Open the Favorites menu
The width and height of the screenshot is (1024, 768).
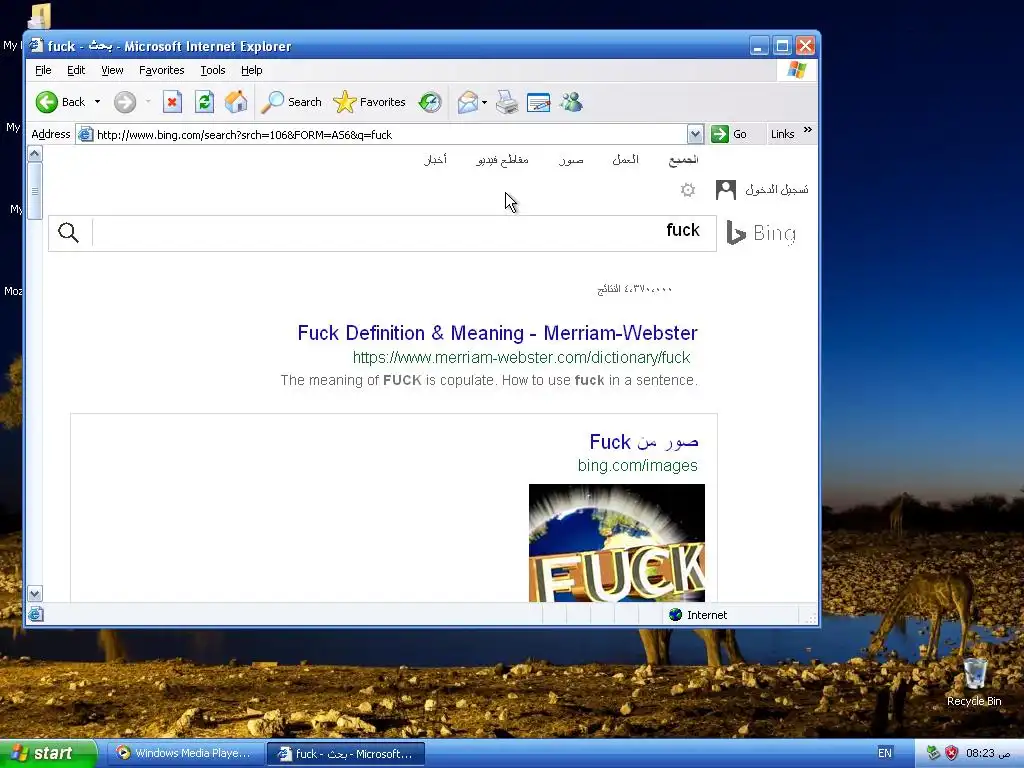[x=161, y=70]
